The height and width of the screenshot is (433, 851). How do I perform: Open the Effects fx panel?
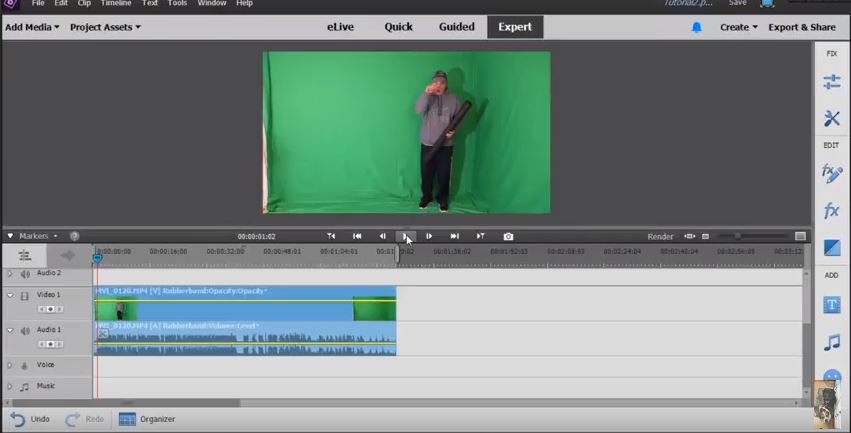pyautogui.click(x=831, y=210)
